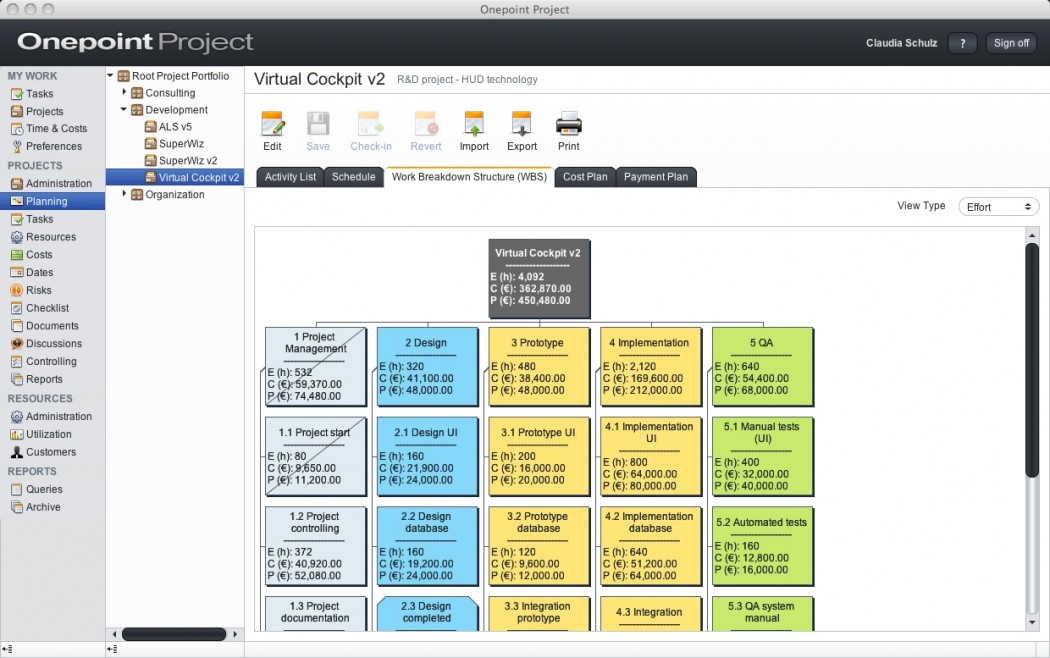Open Utilization under Resources

(48, 434)
